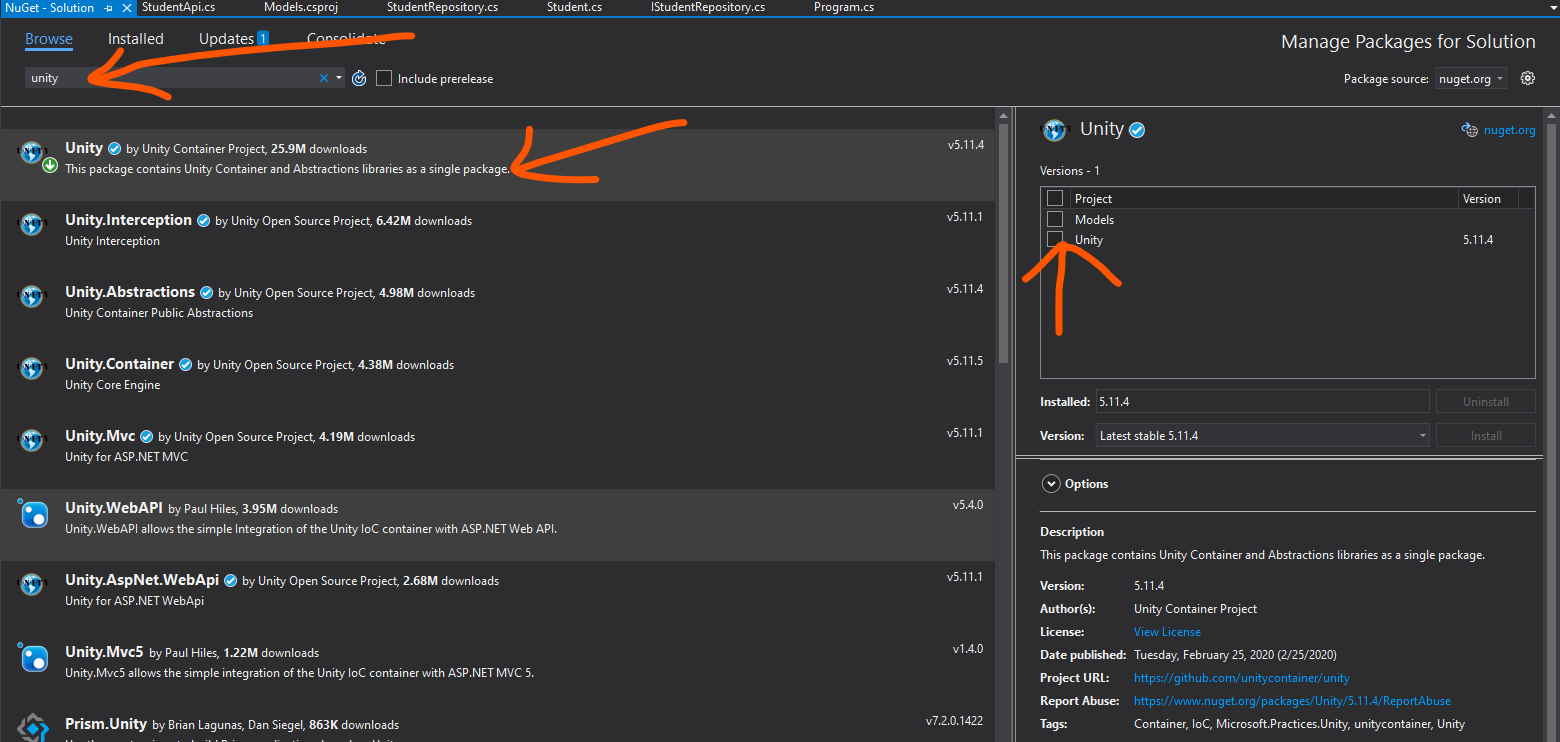Open the IStudentRepository.cs document tab
Screen dimensions: 1560x742
point(708,7)
